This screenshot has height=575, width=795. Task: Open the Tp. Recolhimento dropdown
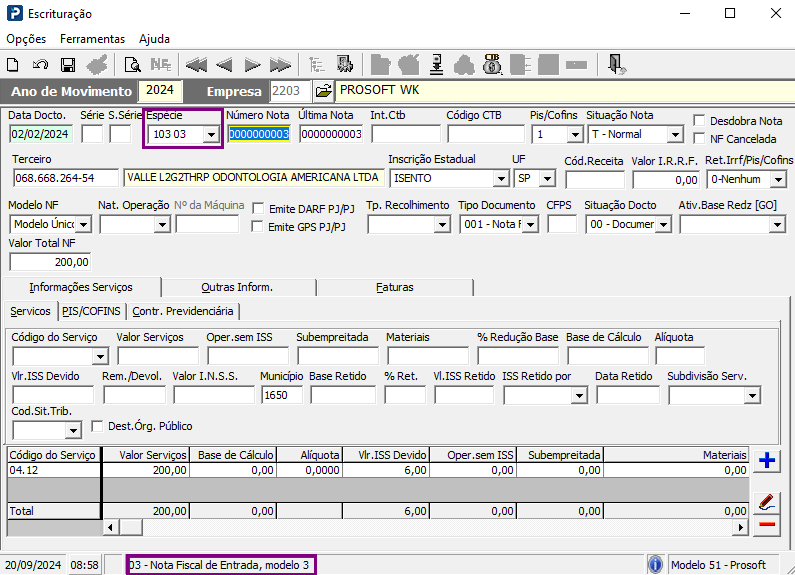[x=442, y=224]
